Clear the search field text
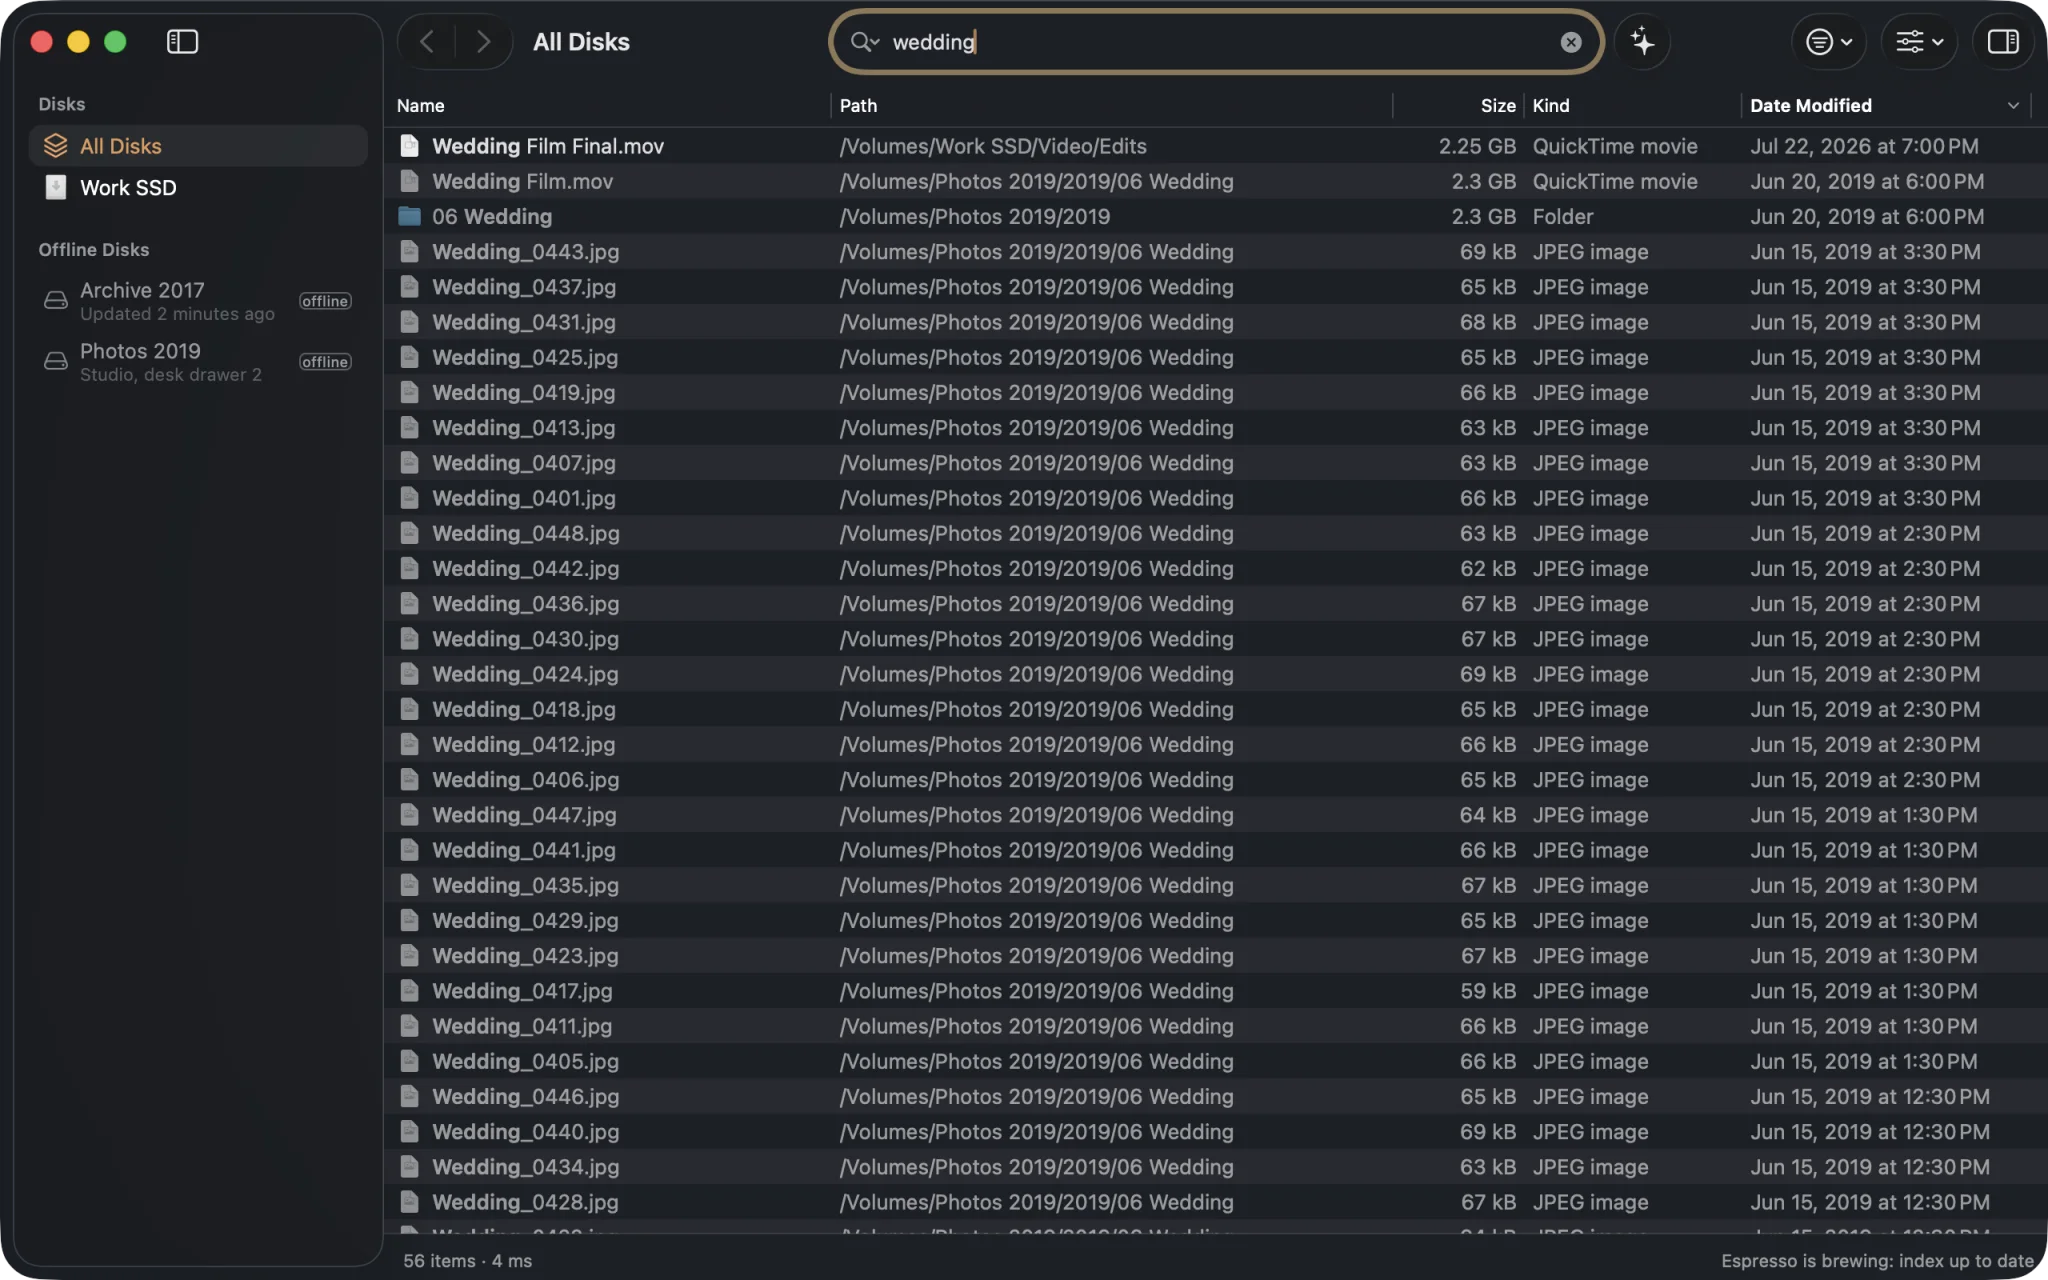This screenshot has height=1280, width=2048. pos(1571,42)
